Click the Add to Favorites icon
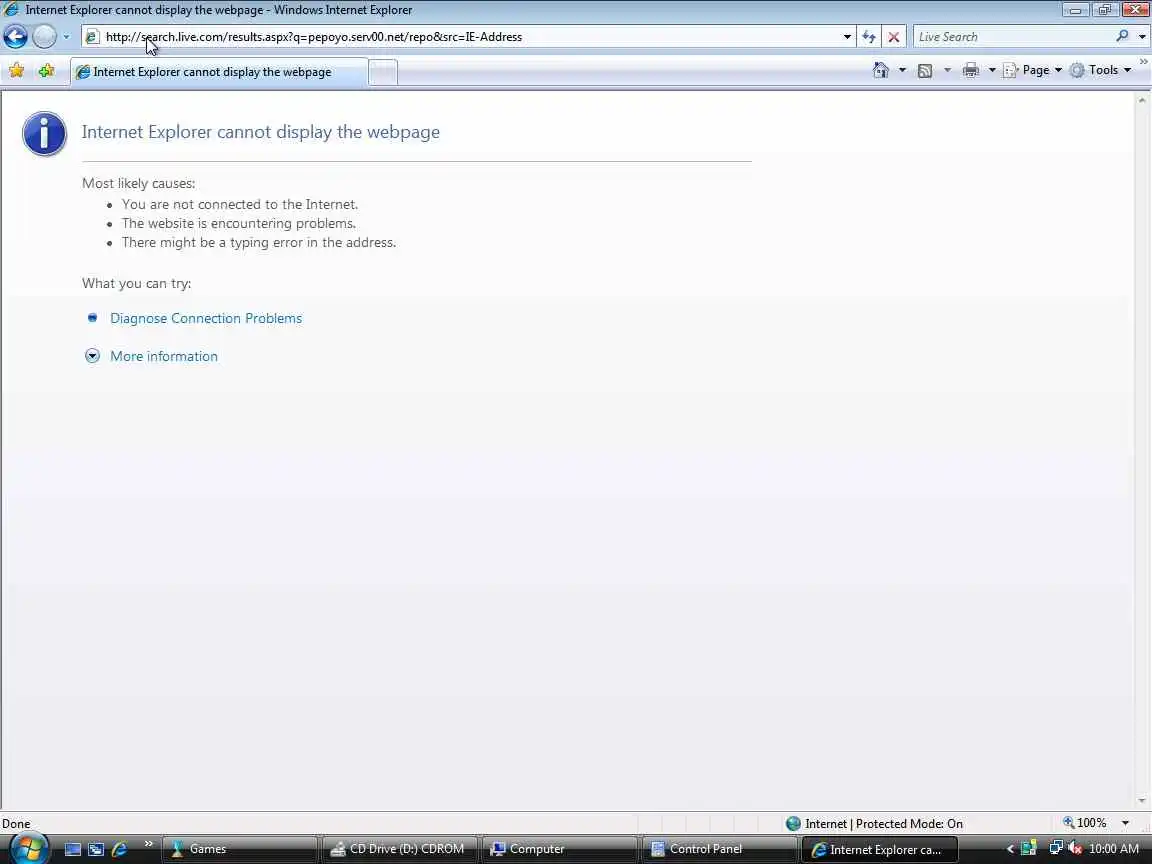Image resolution: width=1152 pixels, height=864 pixels. coord(46,71)
